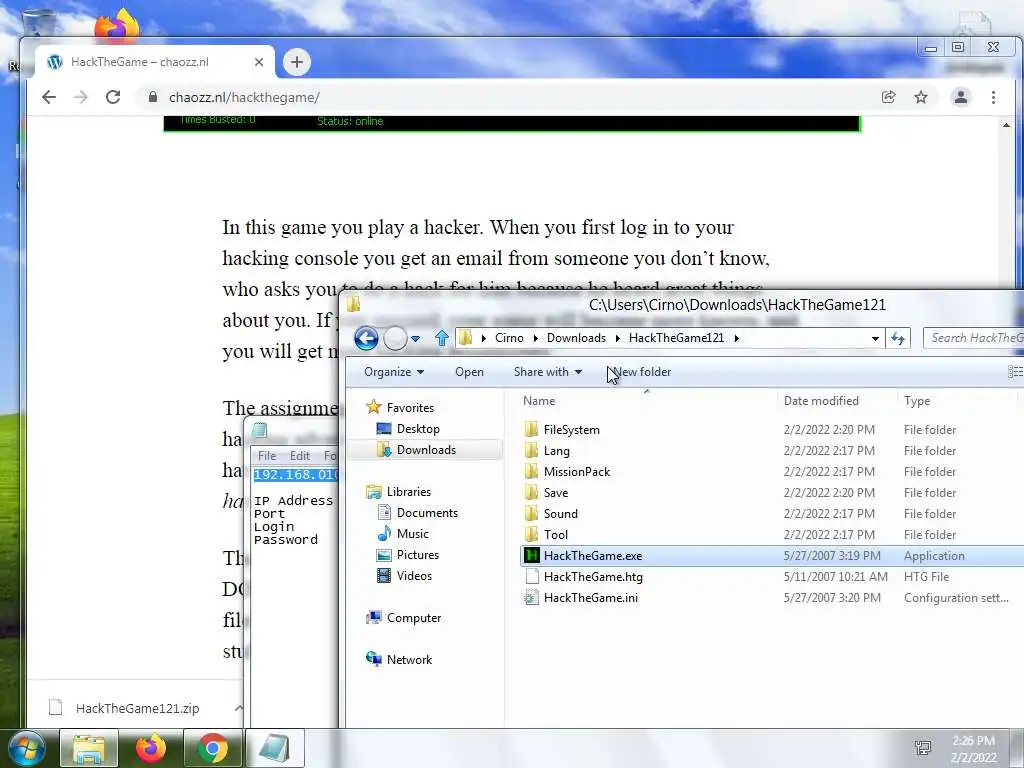Viewport: 1024px width, 768px height.
Task: Open the Chrome share page icon
Action: coord(888,97)
